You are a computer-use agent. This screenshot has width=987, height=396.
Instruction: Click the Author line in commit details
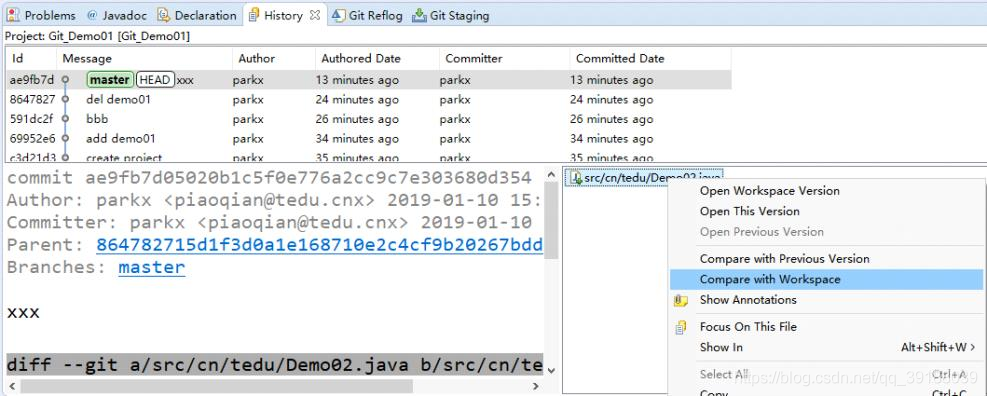click(274, 200)
